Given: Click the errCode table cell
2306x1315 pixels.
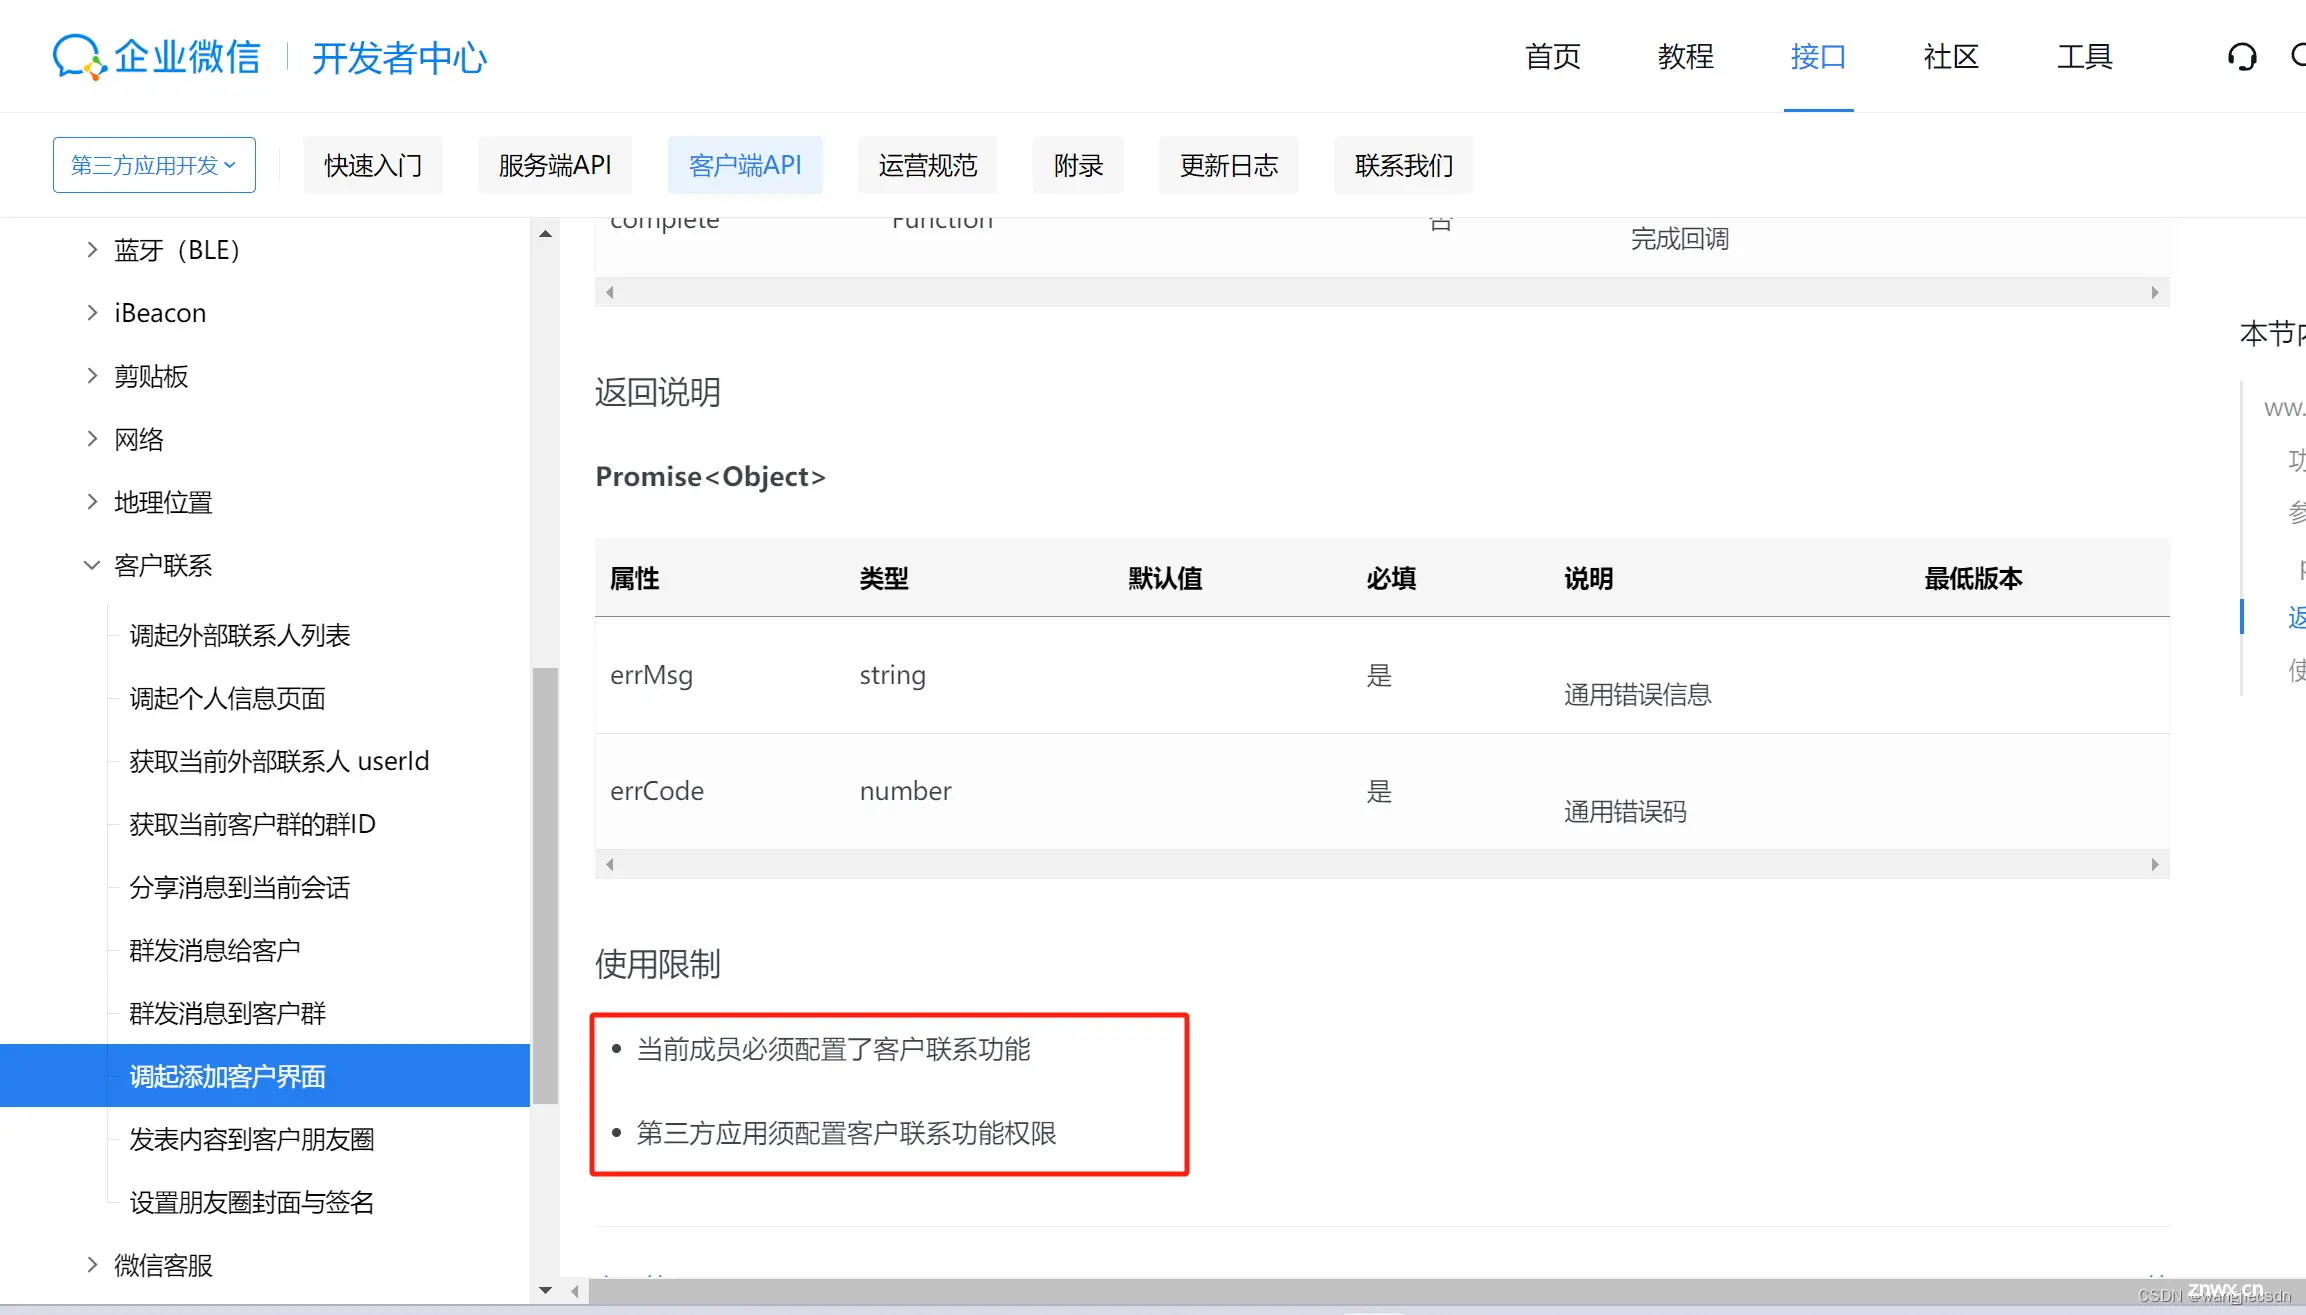Looking at the screenshot, I should pyautogui.click(x=657, y=791).
